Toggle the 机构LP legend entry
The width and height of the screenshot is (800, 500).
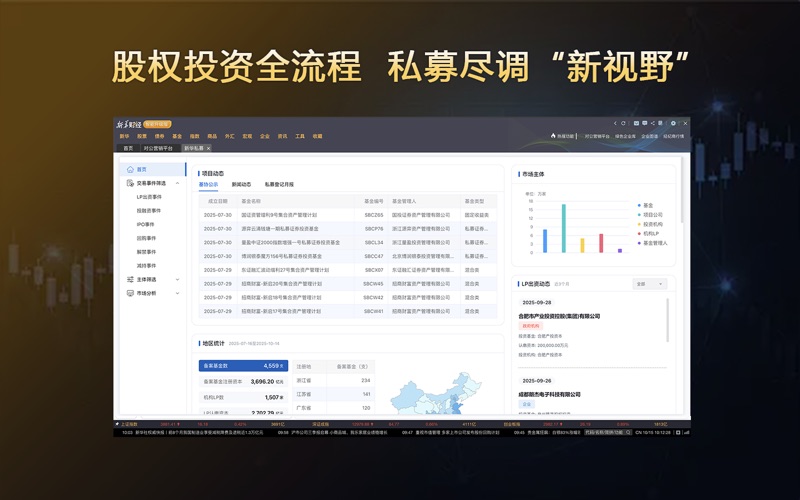point(648,234)
